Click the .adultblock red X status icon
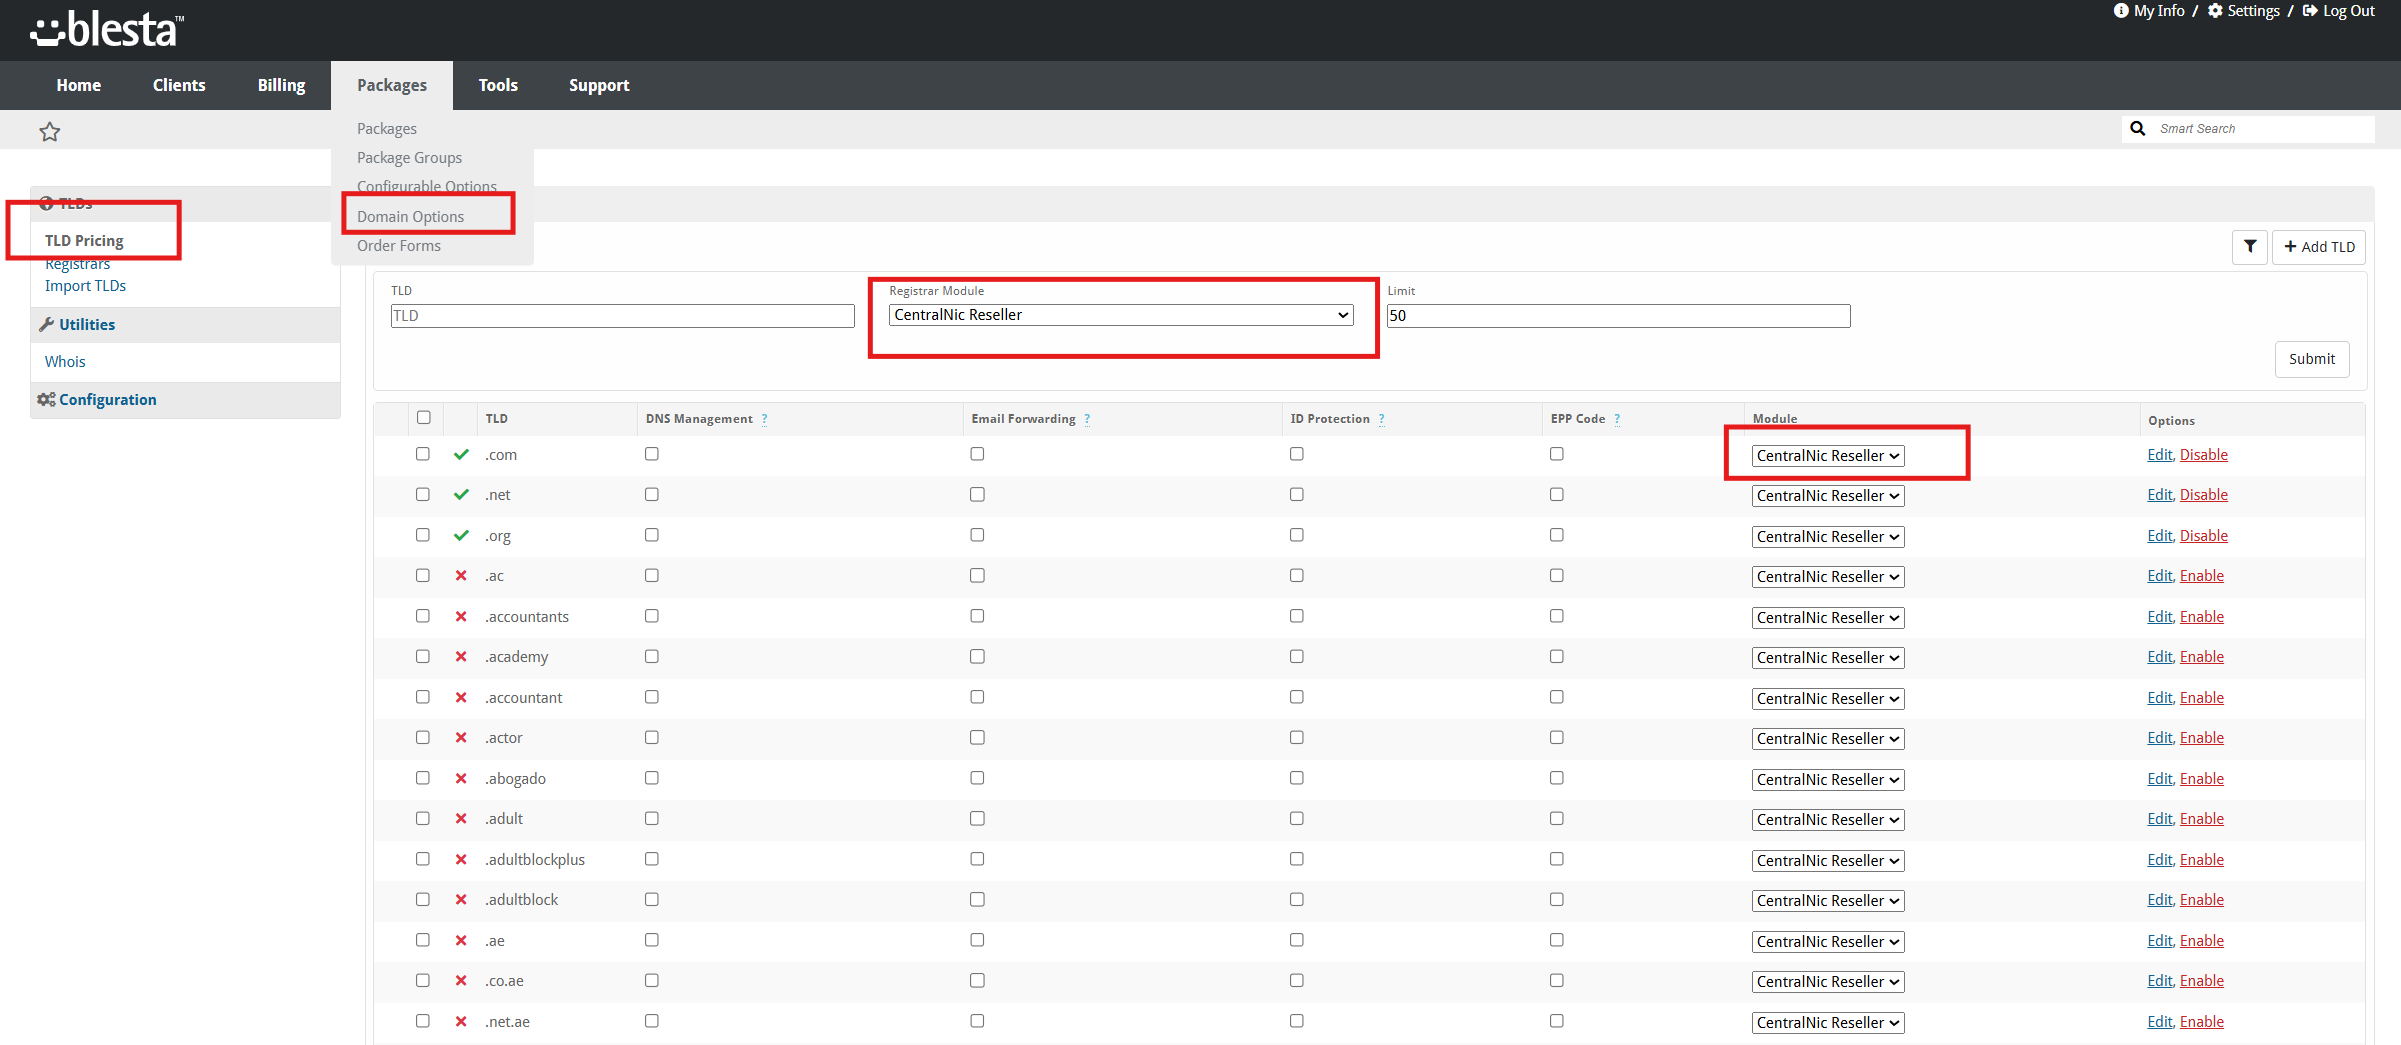Screen dimensions: 2401x1045 (461, 899)
